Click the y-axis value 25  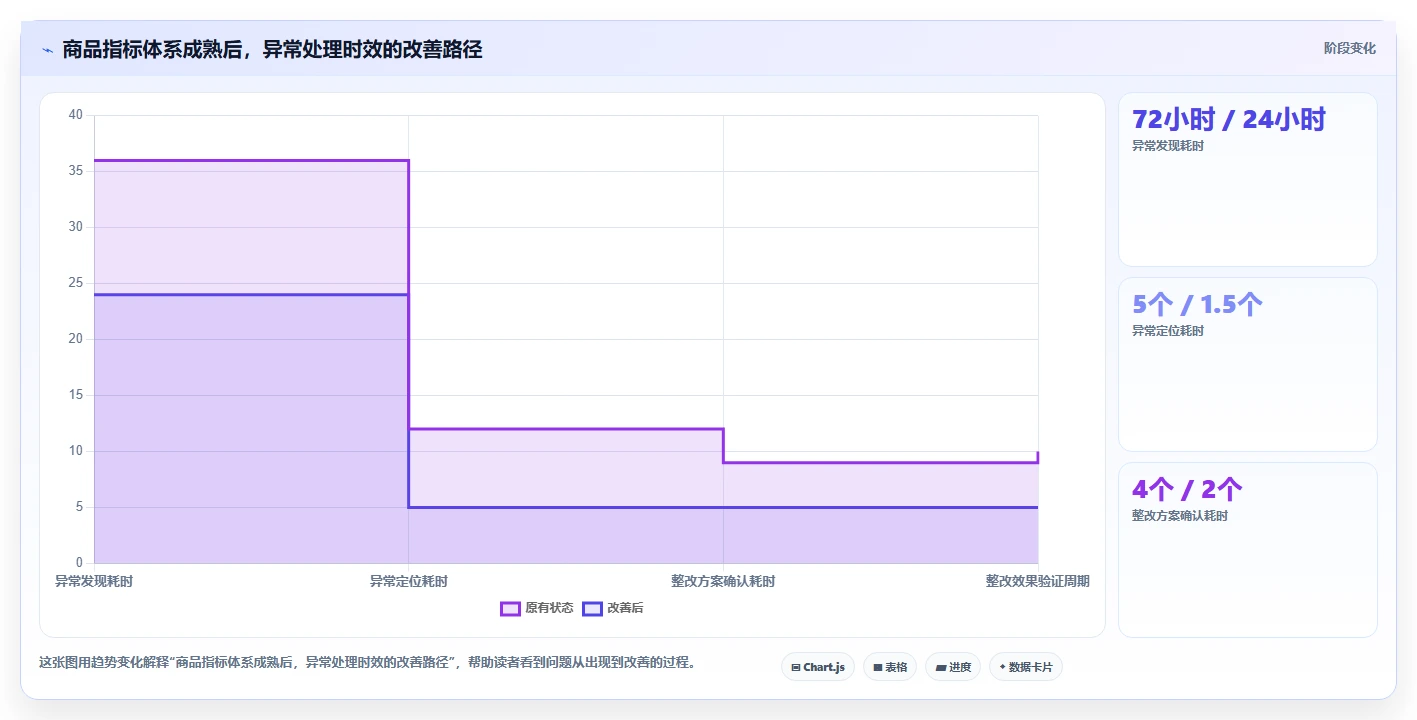point(76,283)
